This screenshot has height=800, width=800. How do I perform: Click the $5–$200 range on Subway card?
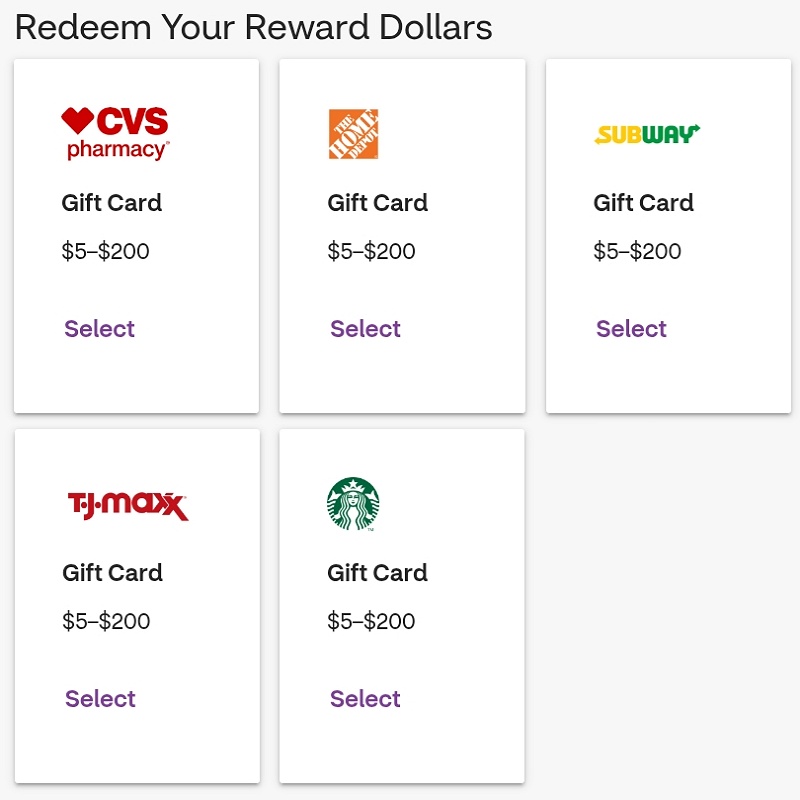pyautogui.click(x=637, y=251)
